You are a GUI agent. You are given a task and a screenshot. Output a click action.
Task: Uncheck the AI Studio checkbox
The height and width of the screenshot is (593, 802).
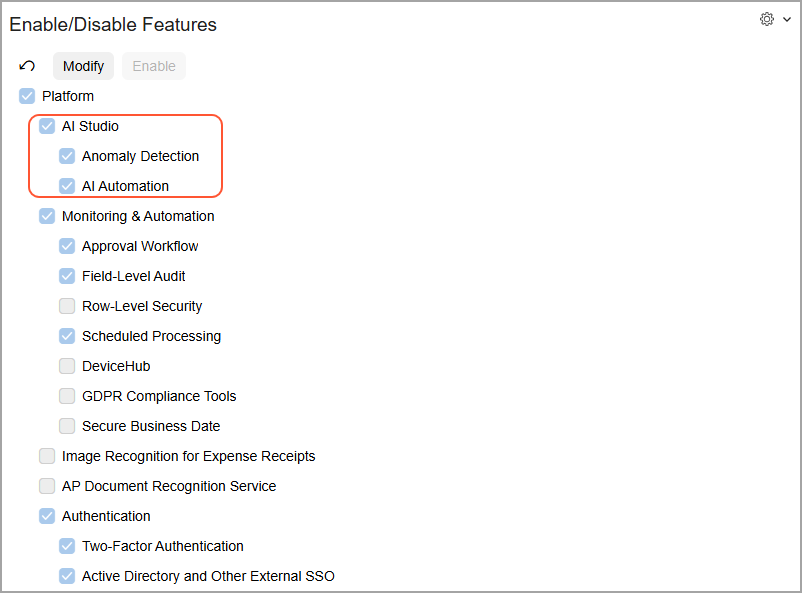47,126
